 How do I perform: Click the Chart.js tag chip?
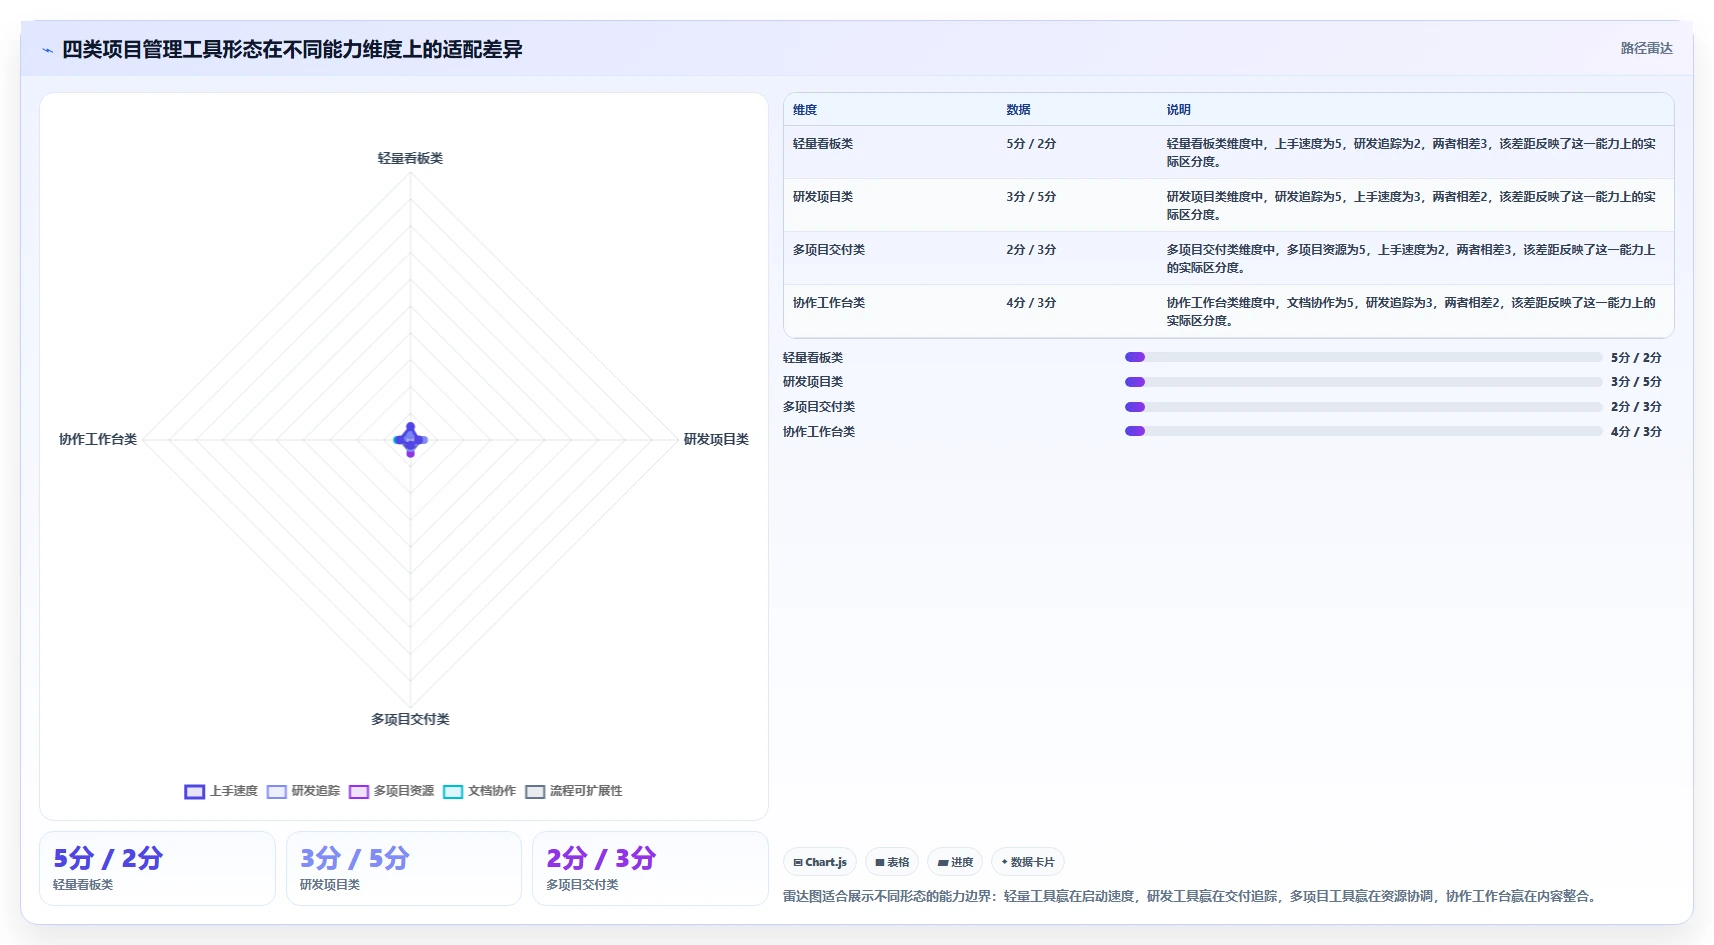click(x=820, y=862)
